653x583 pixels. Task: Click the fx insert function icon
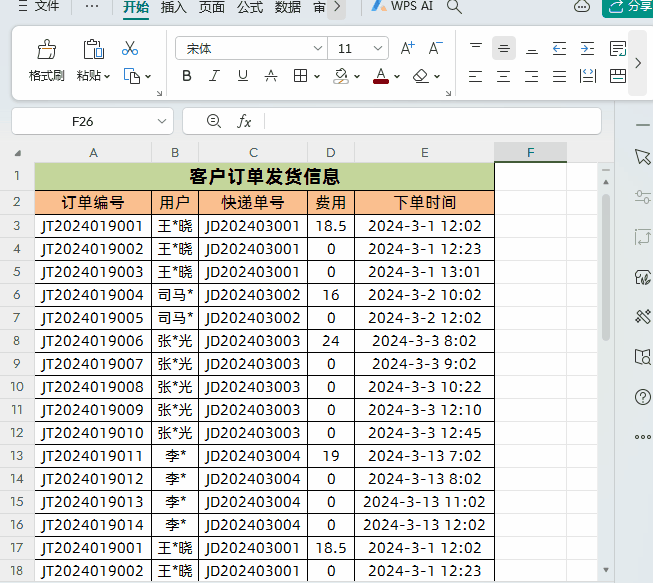pyautogui.click(x=244, y=122)
